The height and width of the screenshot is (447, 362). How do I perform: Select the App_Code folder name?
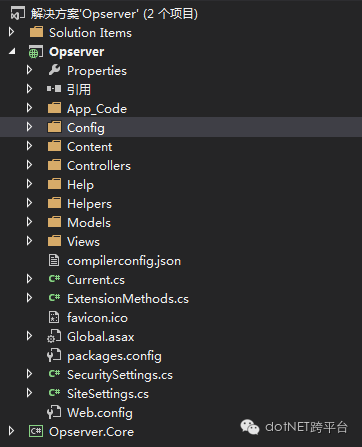point(97,109)
